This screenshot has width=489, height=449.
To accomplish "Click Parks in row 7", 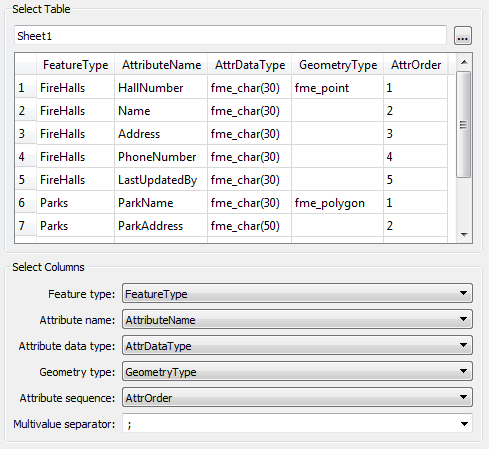I will pos(75,226).
